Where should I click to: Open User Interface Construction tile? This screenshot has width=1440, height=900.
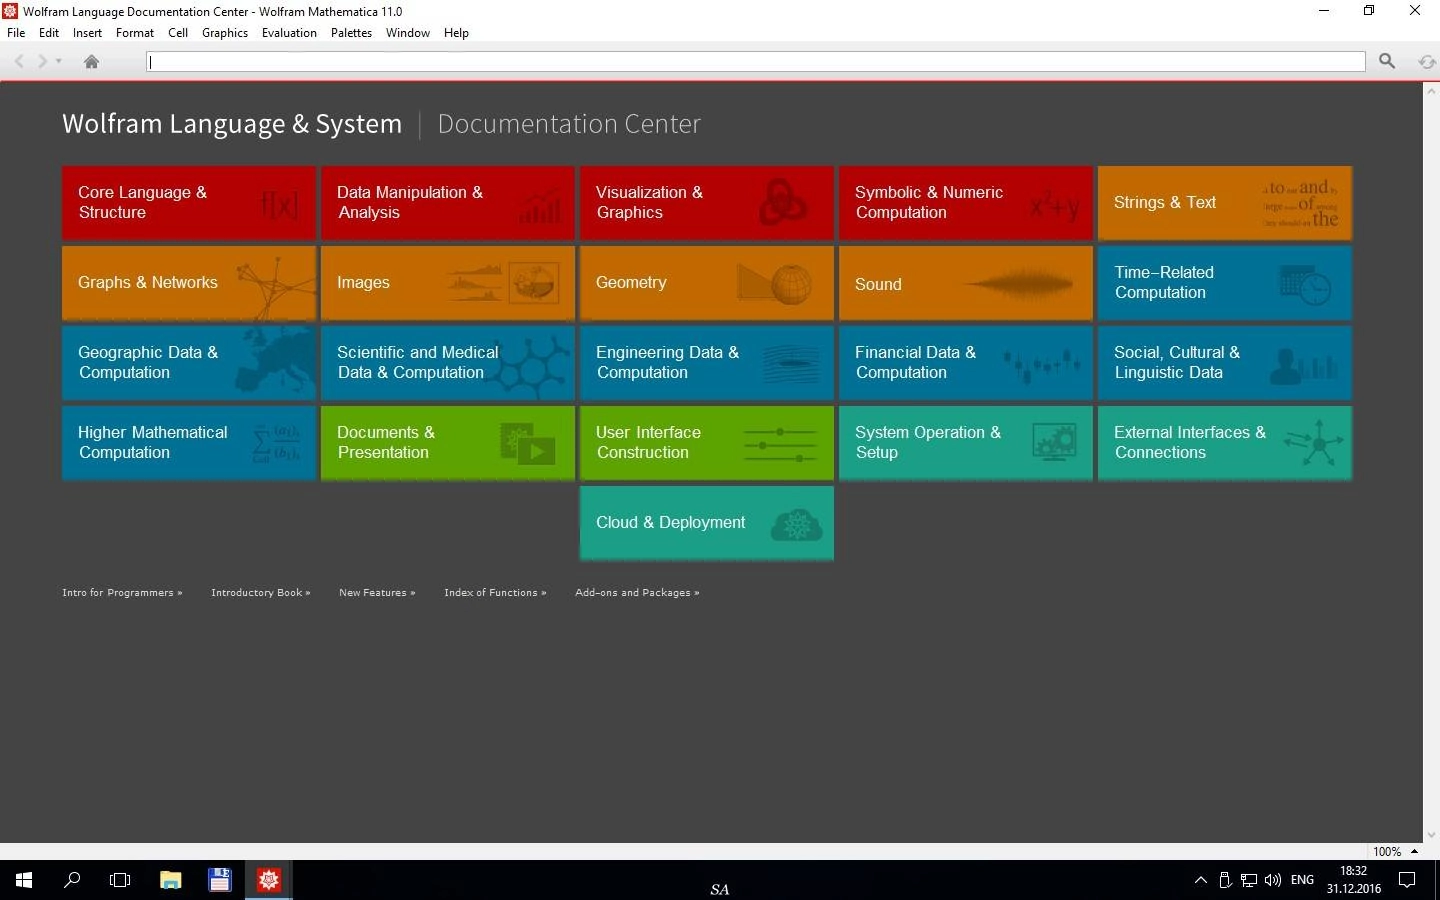point(707,443)
